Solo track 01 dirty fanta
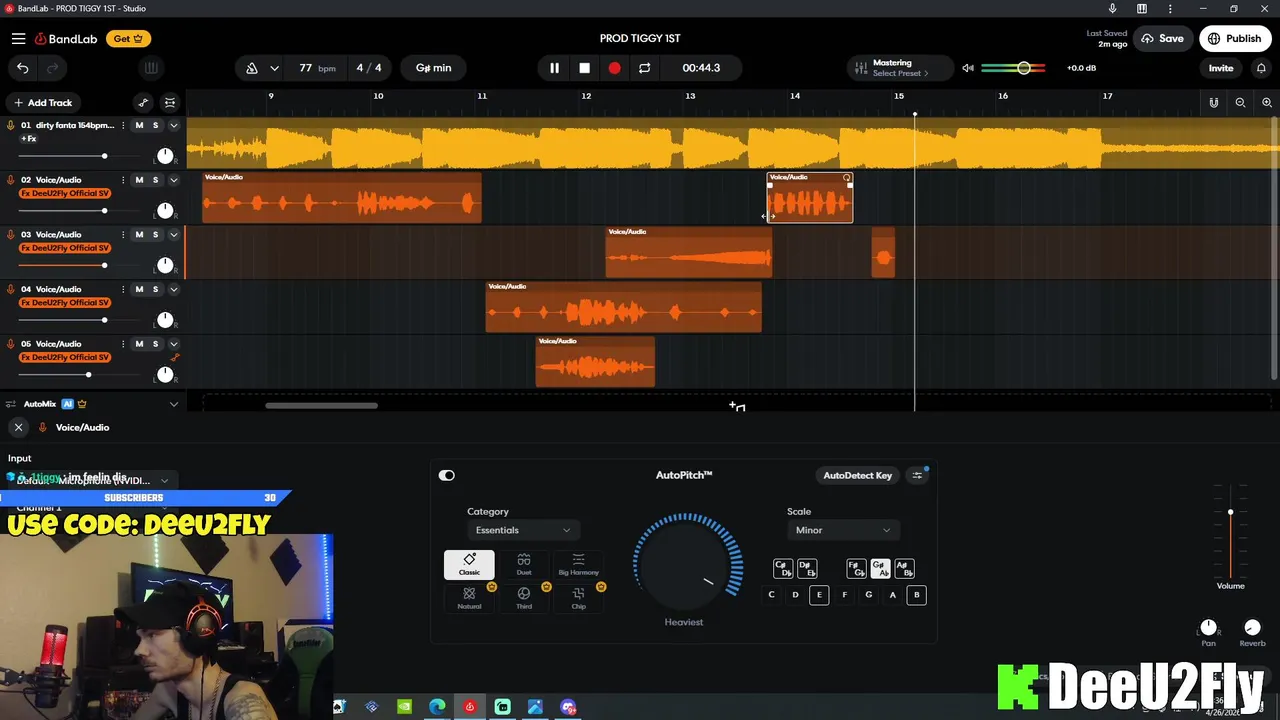Viewport: 1280px width, 720px height. 155,125
